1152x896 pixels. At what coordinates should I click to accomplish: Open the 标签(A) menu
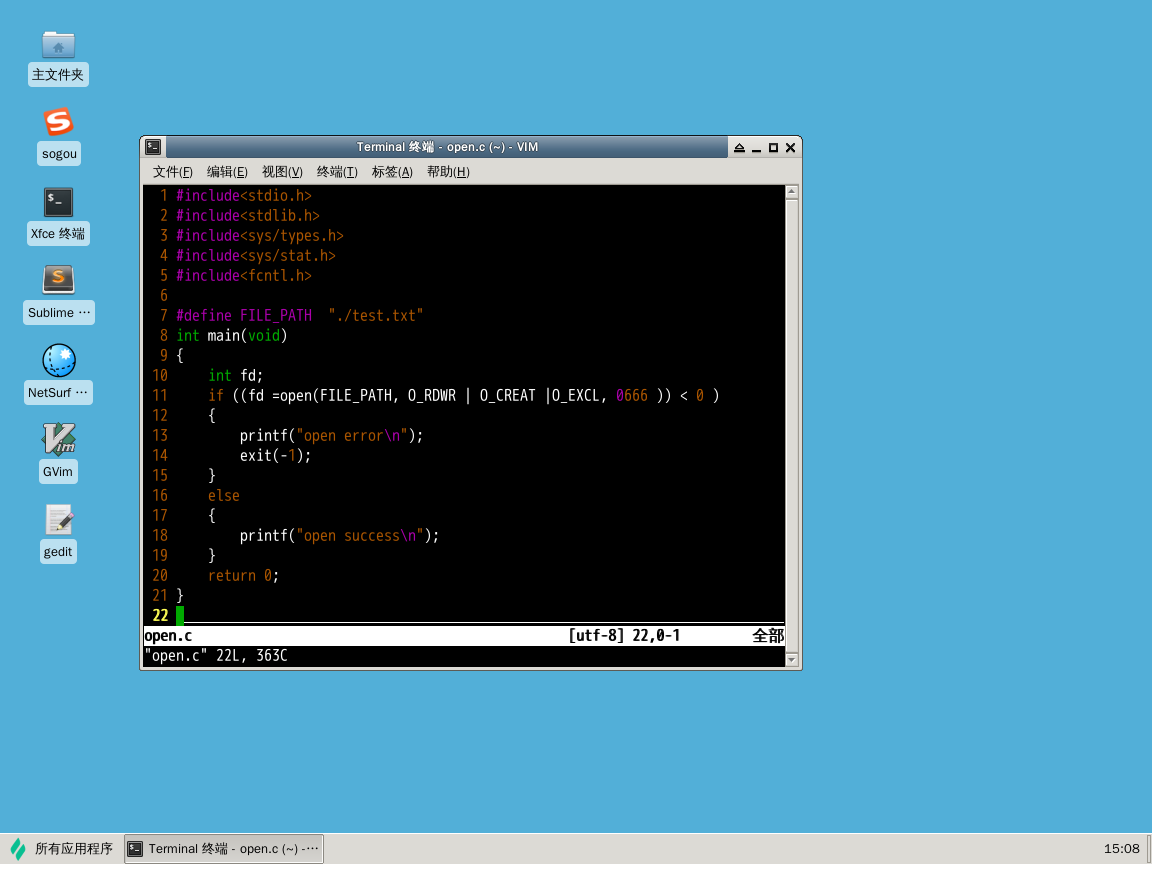tap(392, 172)
